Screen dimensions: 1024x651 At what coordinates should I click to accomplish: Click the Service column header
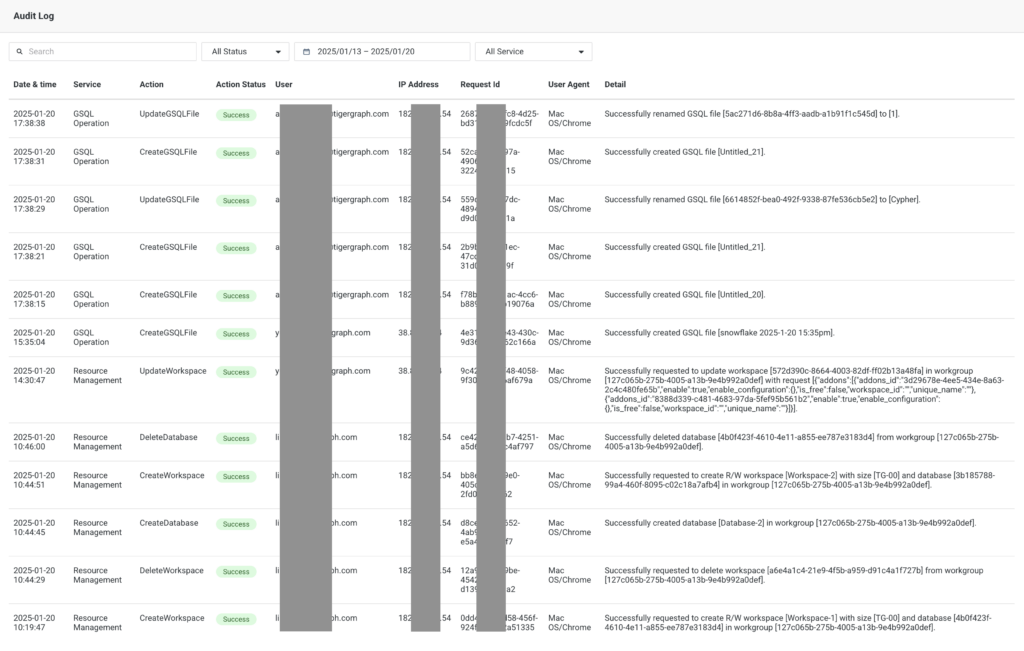(87, 84)
